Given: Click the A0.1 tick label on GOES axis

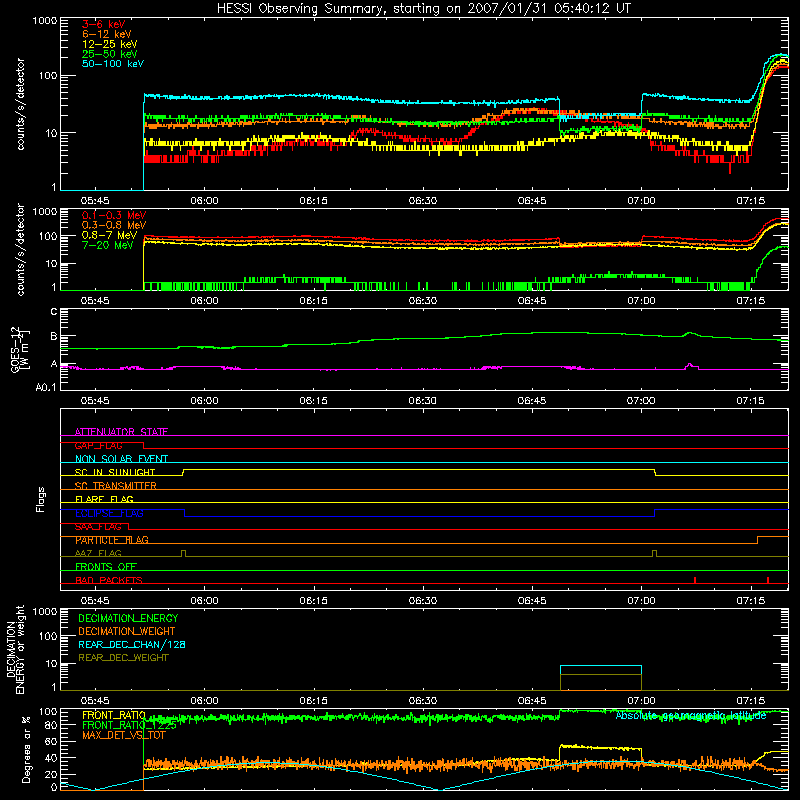Looking at the screenshot, I should pos(46,387).
